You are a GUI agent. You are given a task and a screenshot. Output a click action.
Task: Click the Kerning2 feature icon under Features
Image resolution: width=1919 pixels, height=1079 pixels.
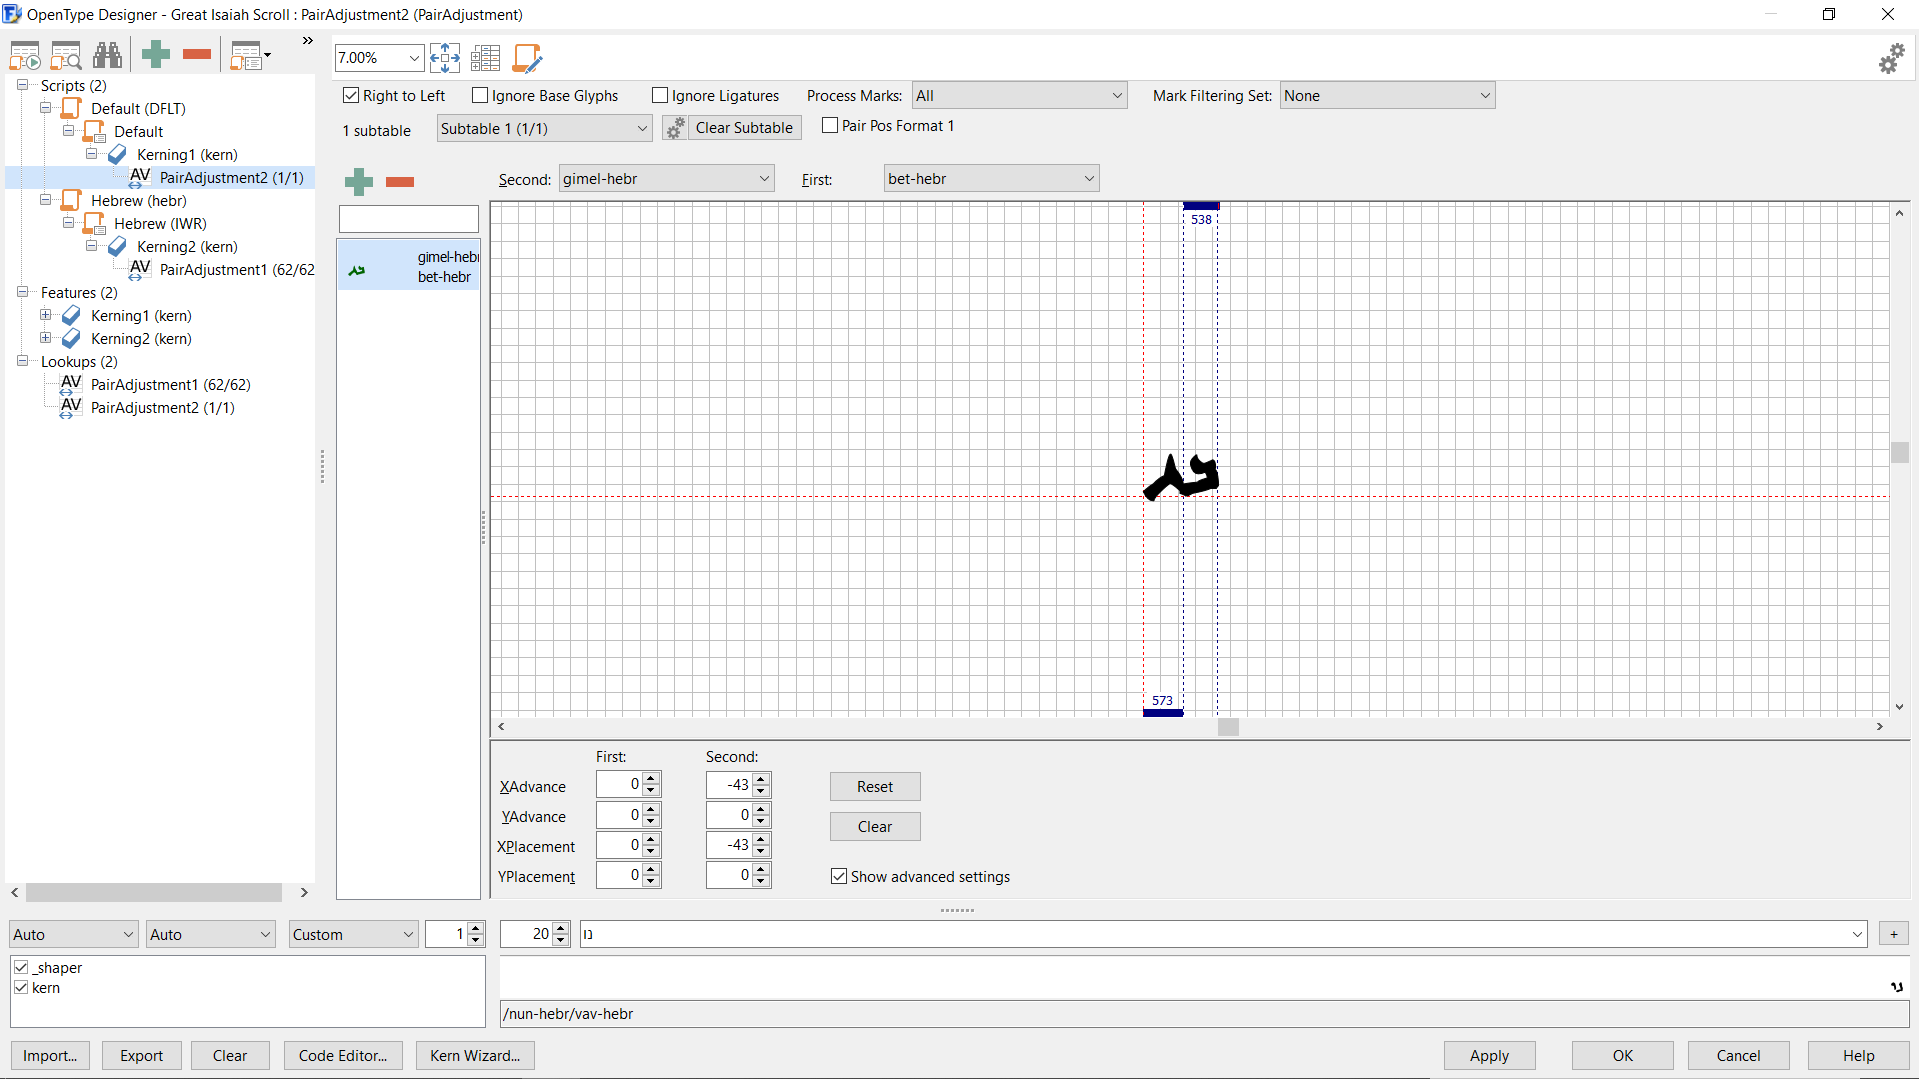(x=71, y=338)
